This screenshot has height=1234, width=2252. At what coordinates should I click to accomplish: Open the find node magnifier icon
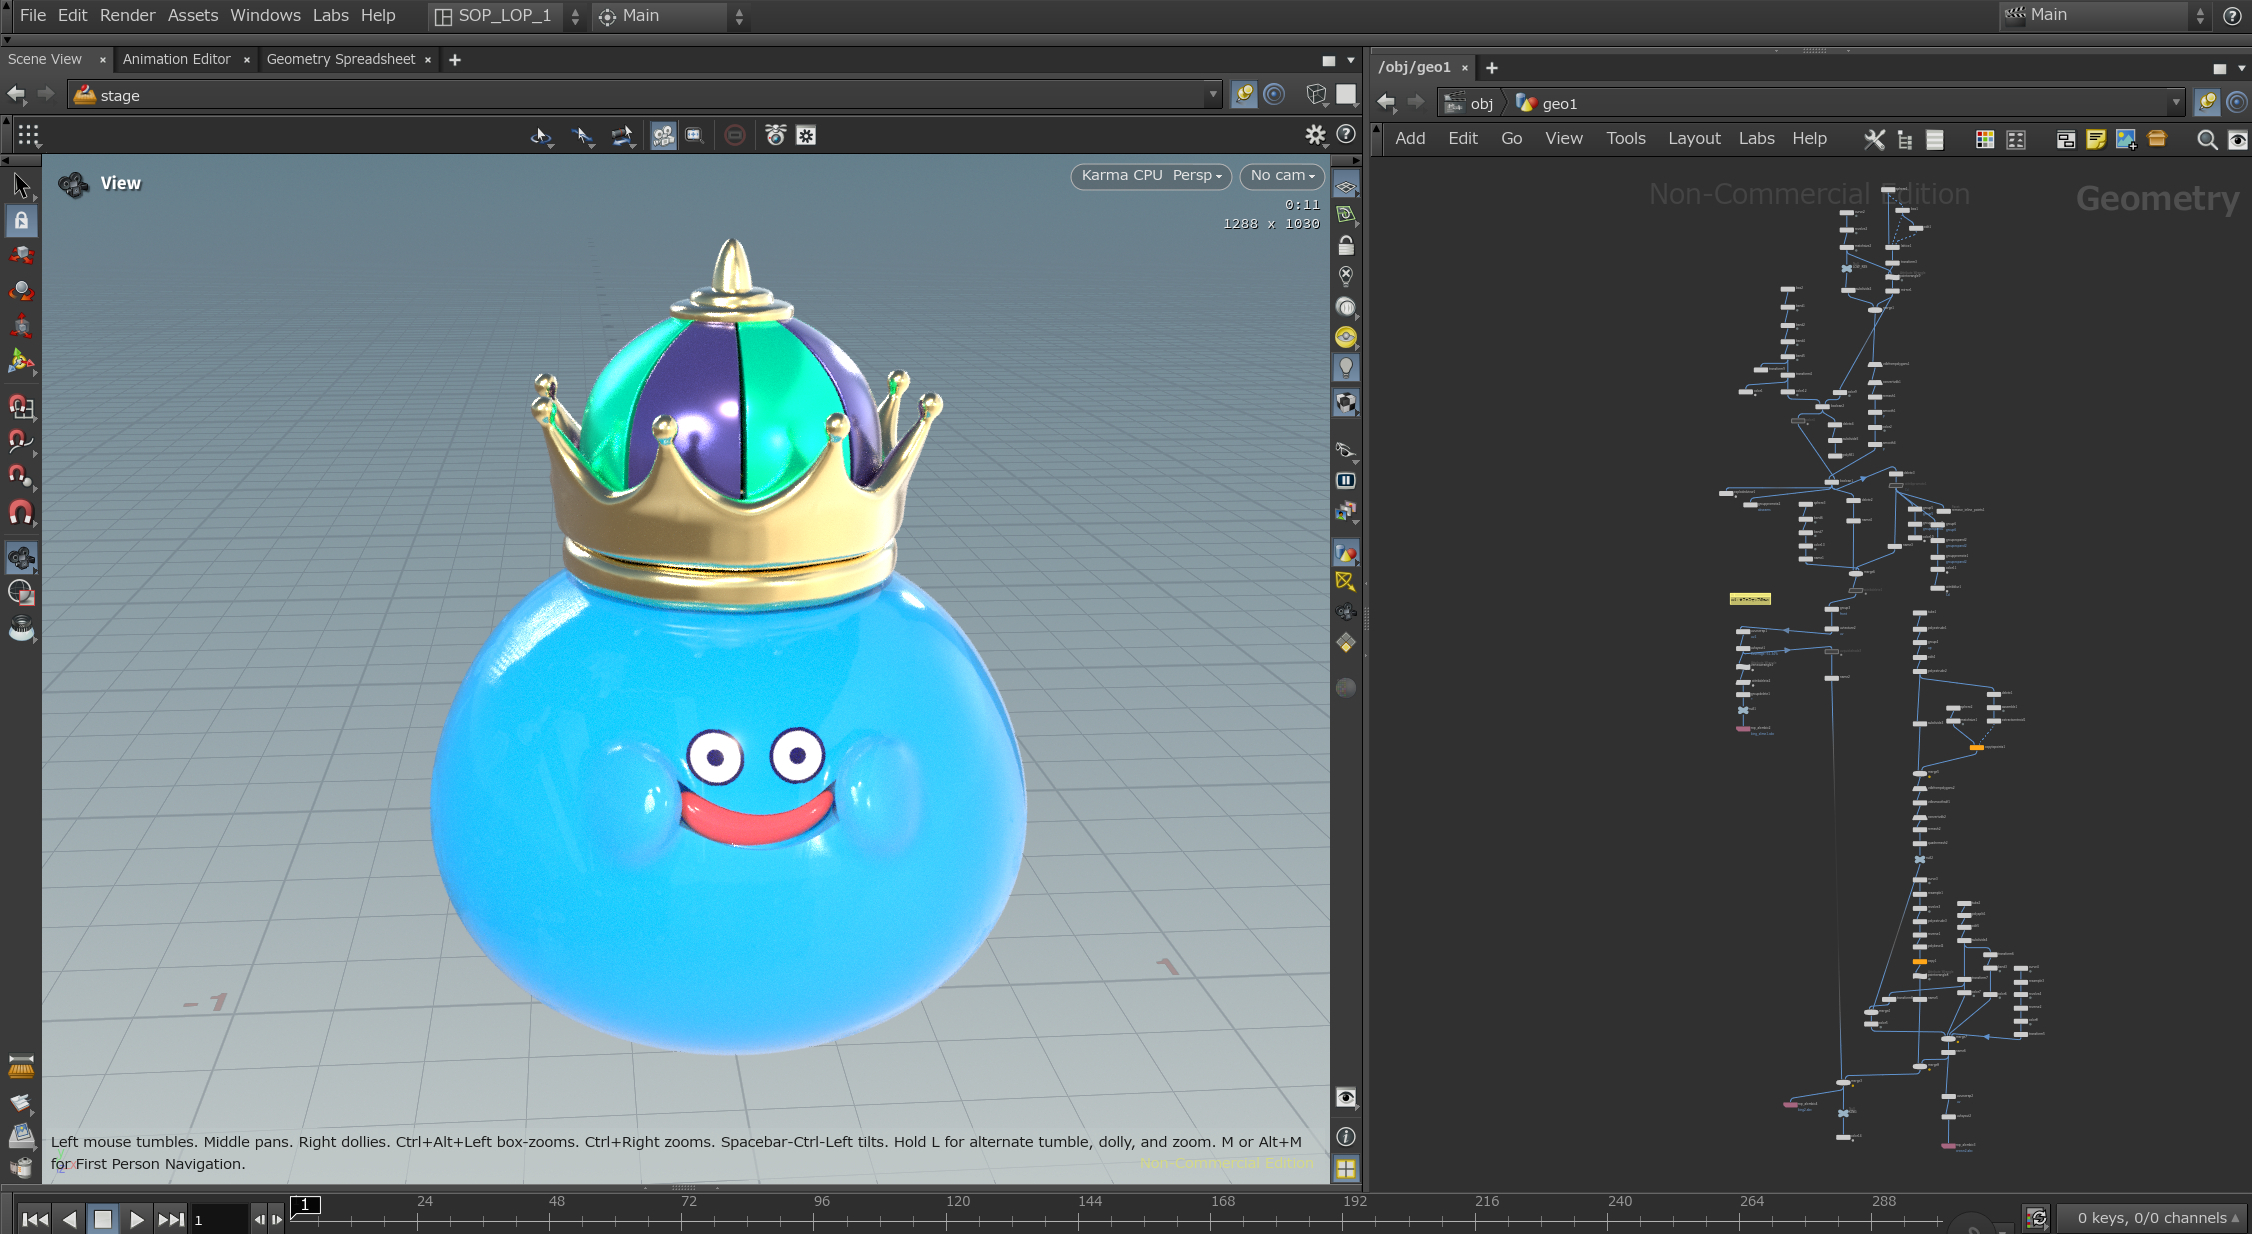2207,139
